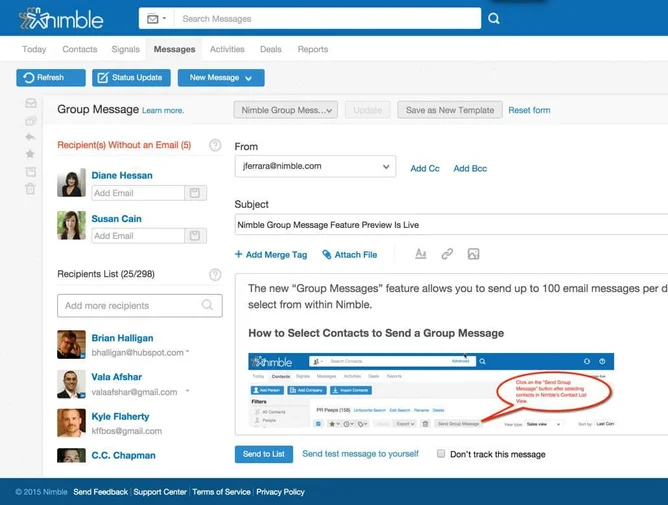Open the Nimble Group Message template dropdown
This screenshot has width=668, height=505.
coord(285,110)
